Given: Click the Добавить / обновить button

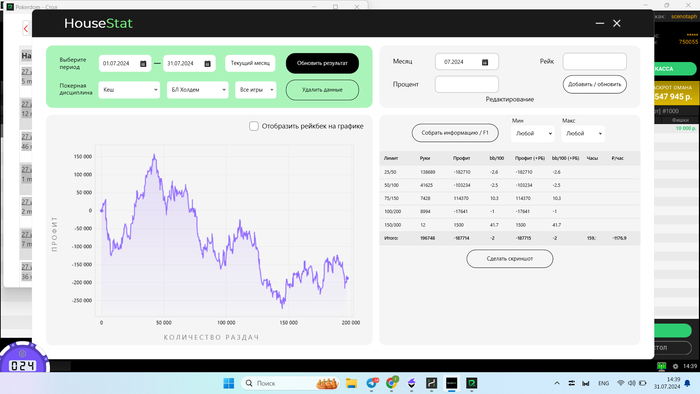Looking at the screenshot, I should pyautogui.click(x=595, y=84).
